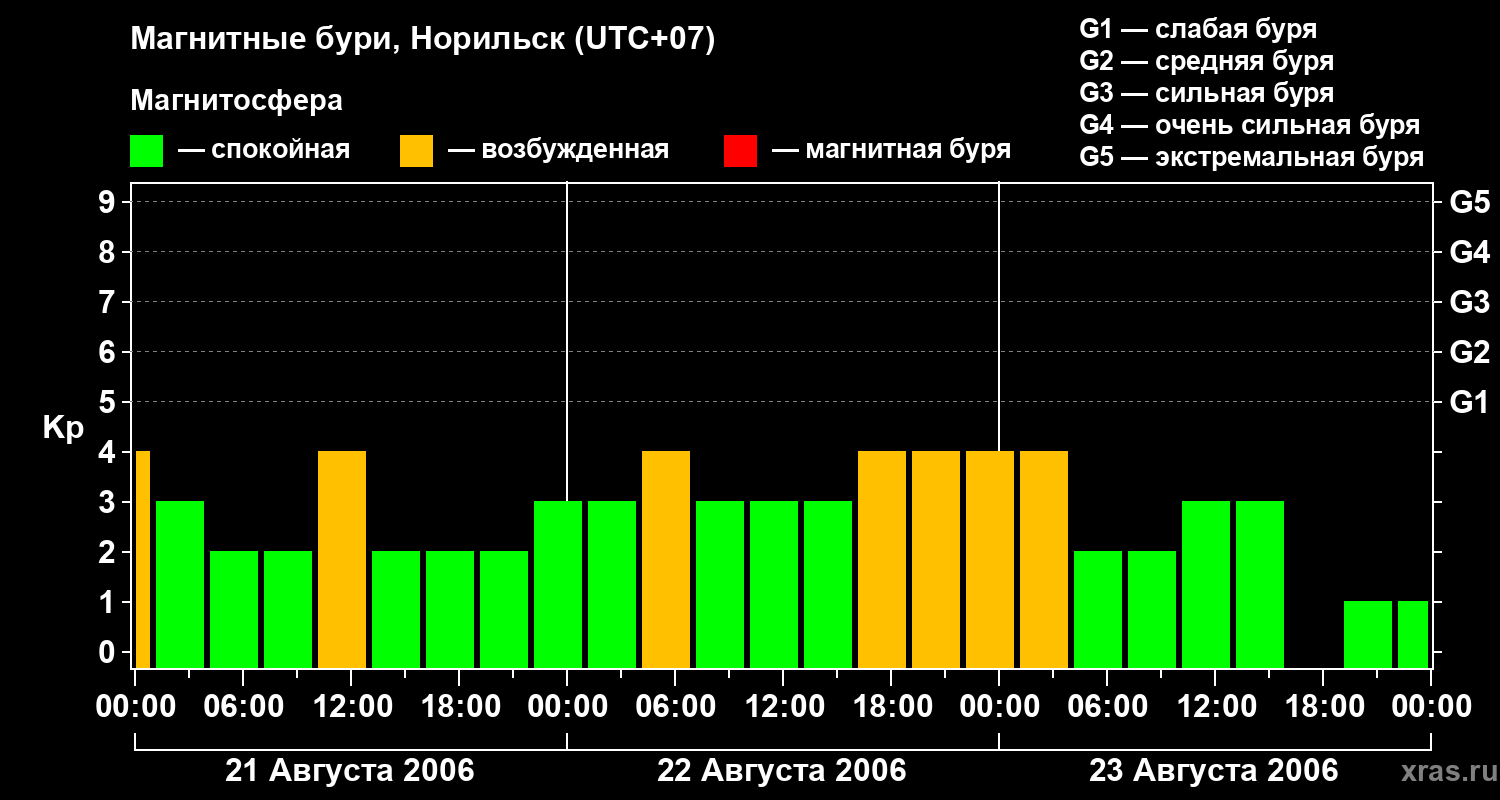Image resolution: width=1500 pixels, height=800 pixels.
Task: Click the legend line 'G4 — очень сильная буря'
Action: [1249, 125]
